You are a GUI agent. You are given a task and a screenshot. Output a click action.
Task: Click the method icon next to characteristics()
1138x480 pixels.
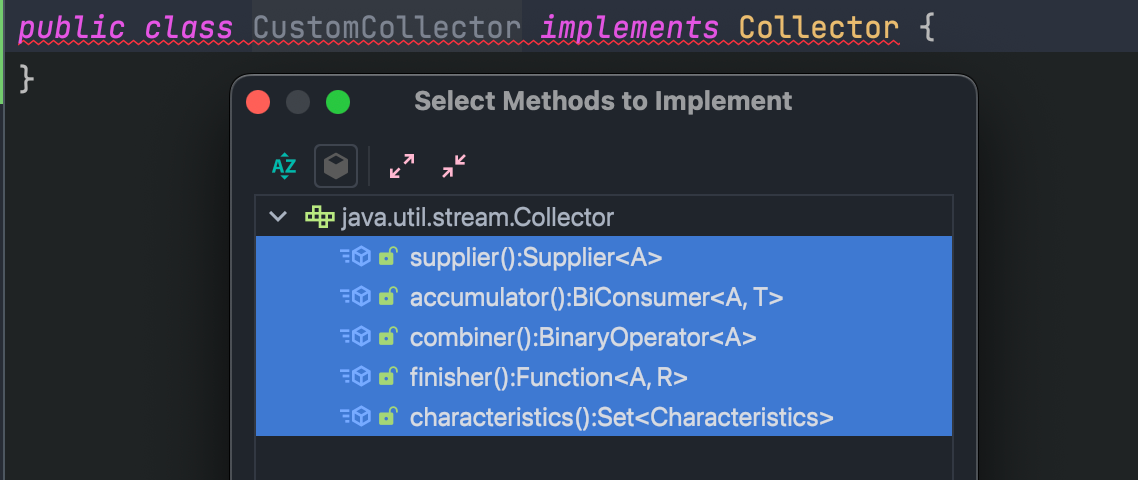coord(356,416)
